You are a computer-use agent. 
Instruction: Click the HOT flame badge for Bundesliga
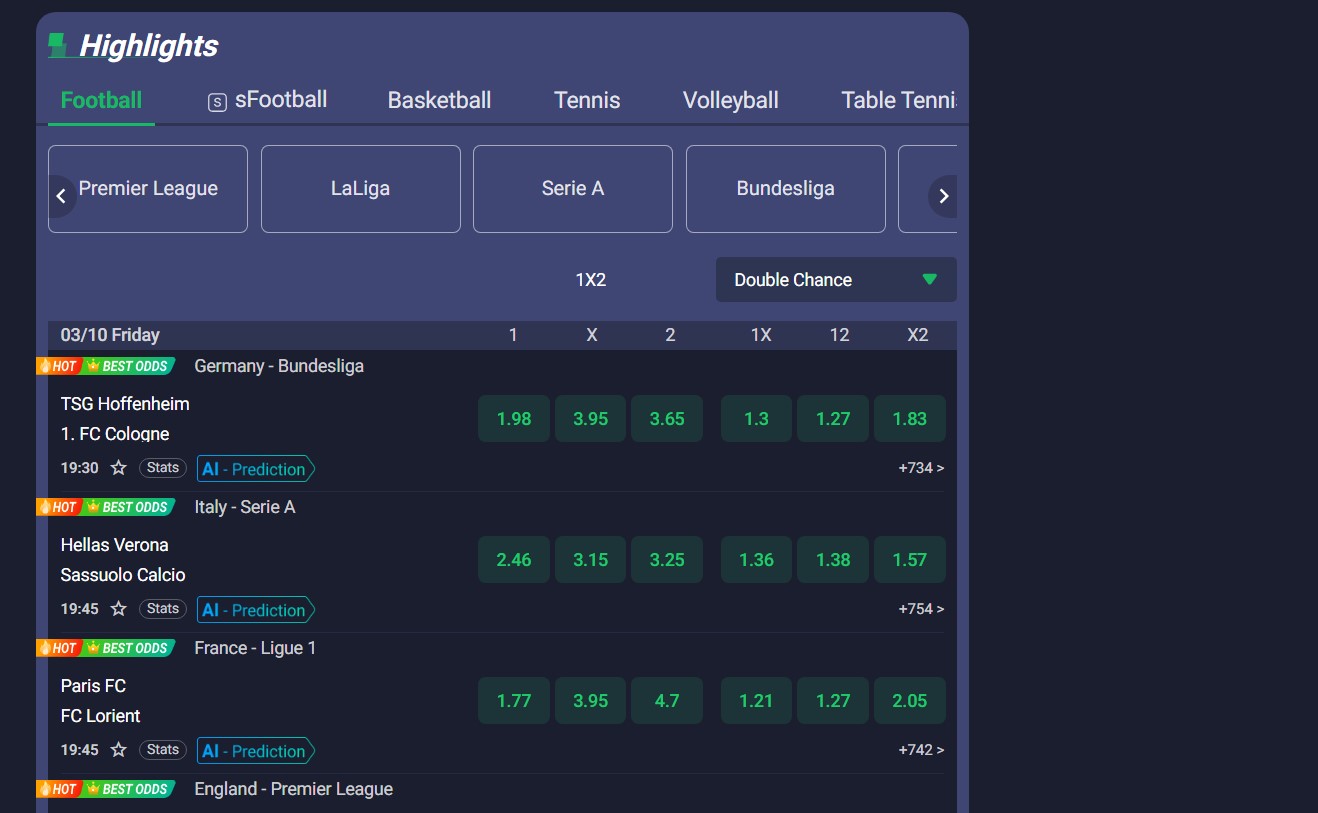pyautogui.click(x=58, y=366)
